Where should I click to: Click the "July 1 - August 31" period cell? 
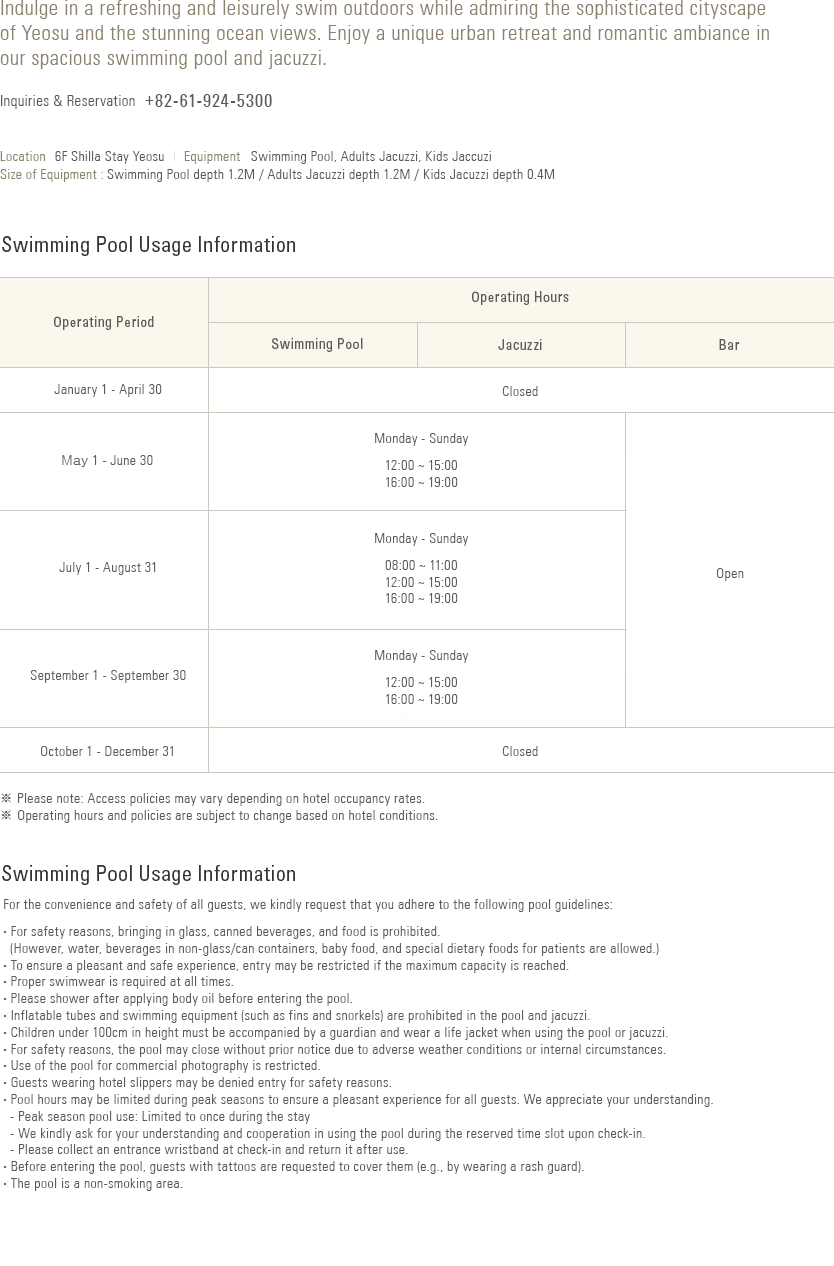[x=107, y=568]
